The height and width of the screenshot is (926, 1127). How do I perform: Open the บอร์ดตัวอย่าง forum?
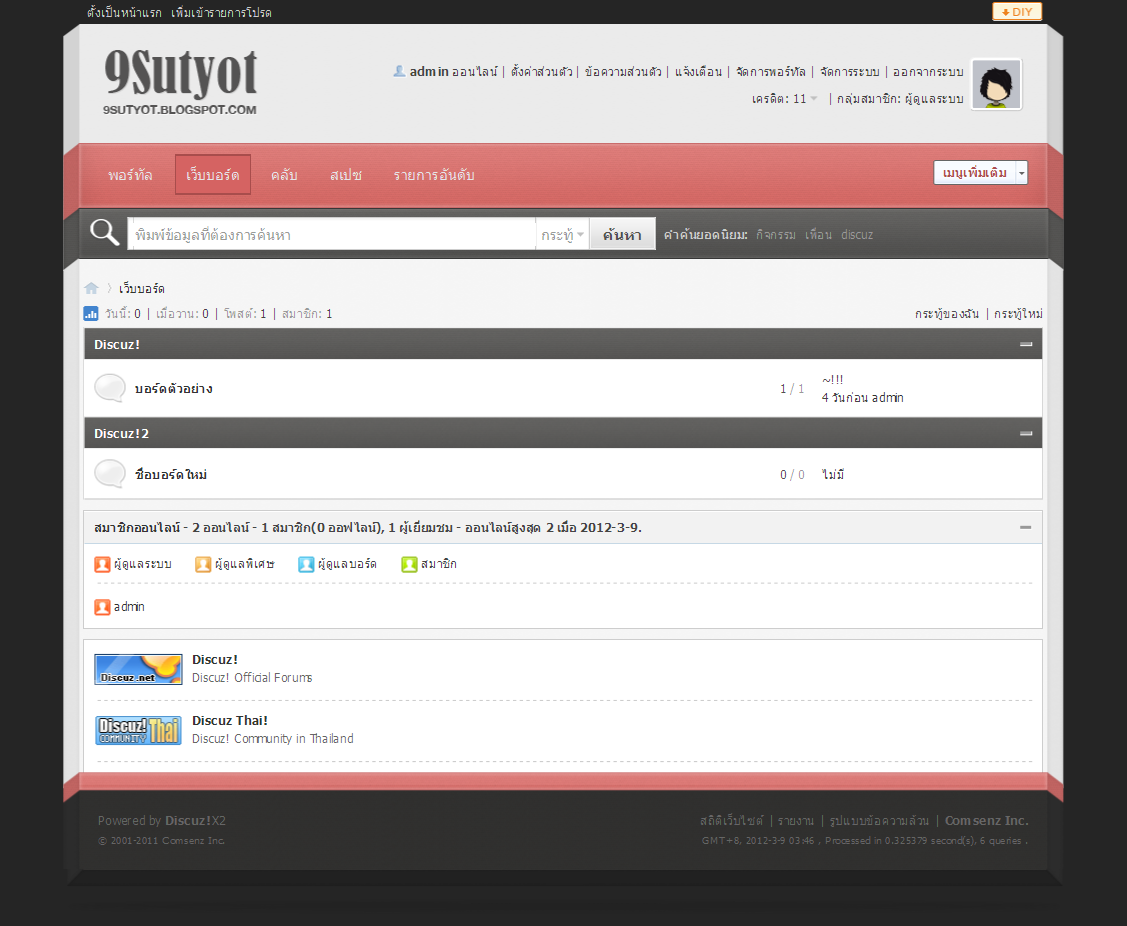[x=173, y=388]
